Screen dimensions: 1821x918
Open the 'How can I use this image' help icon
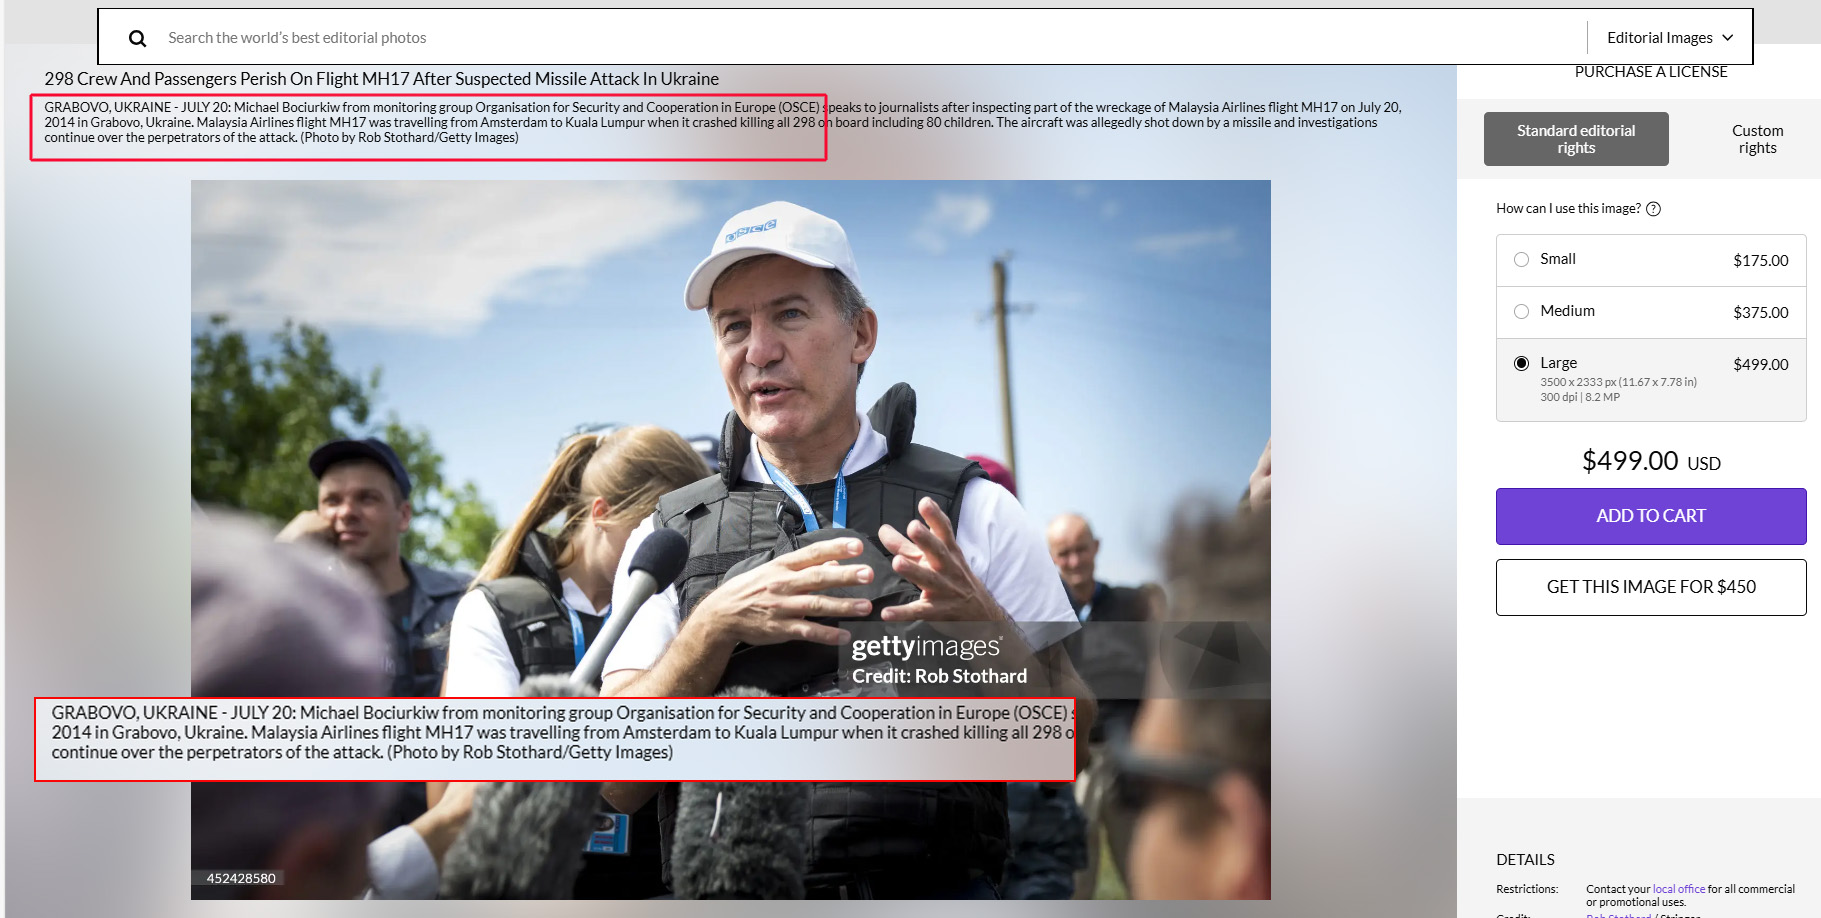point(1653,209)
